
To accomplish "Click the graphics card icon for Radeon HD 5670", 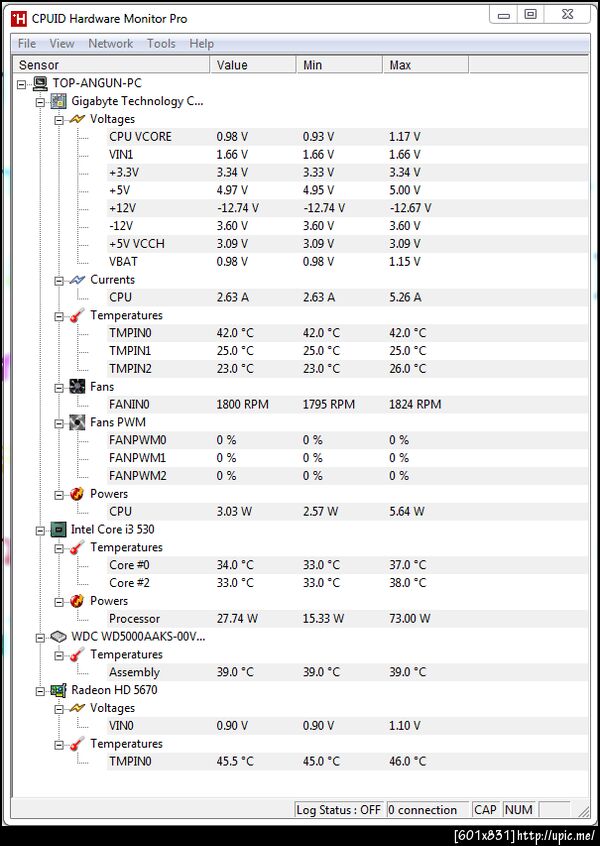I will click(58, 690).
